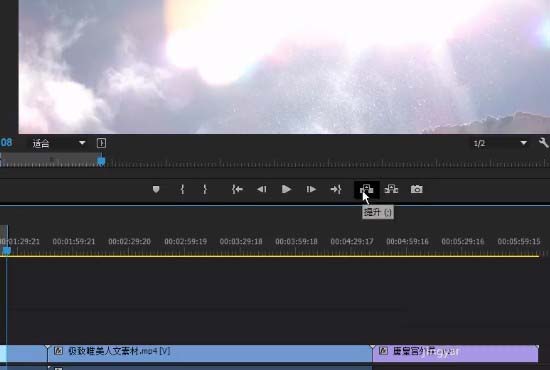Select the 极致唯美人文素材.mp4 [V] clip

tap(210, 353)
